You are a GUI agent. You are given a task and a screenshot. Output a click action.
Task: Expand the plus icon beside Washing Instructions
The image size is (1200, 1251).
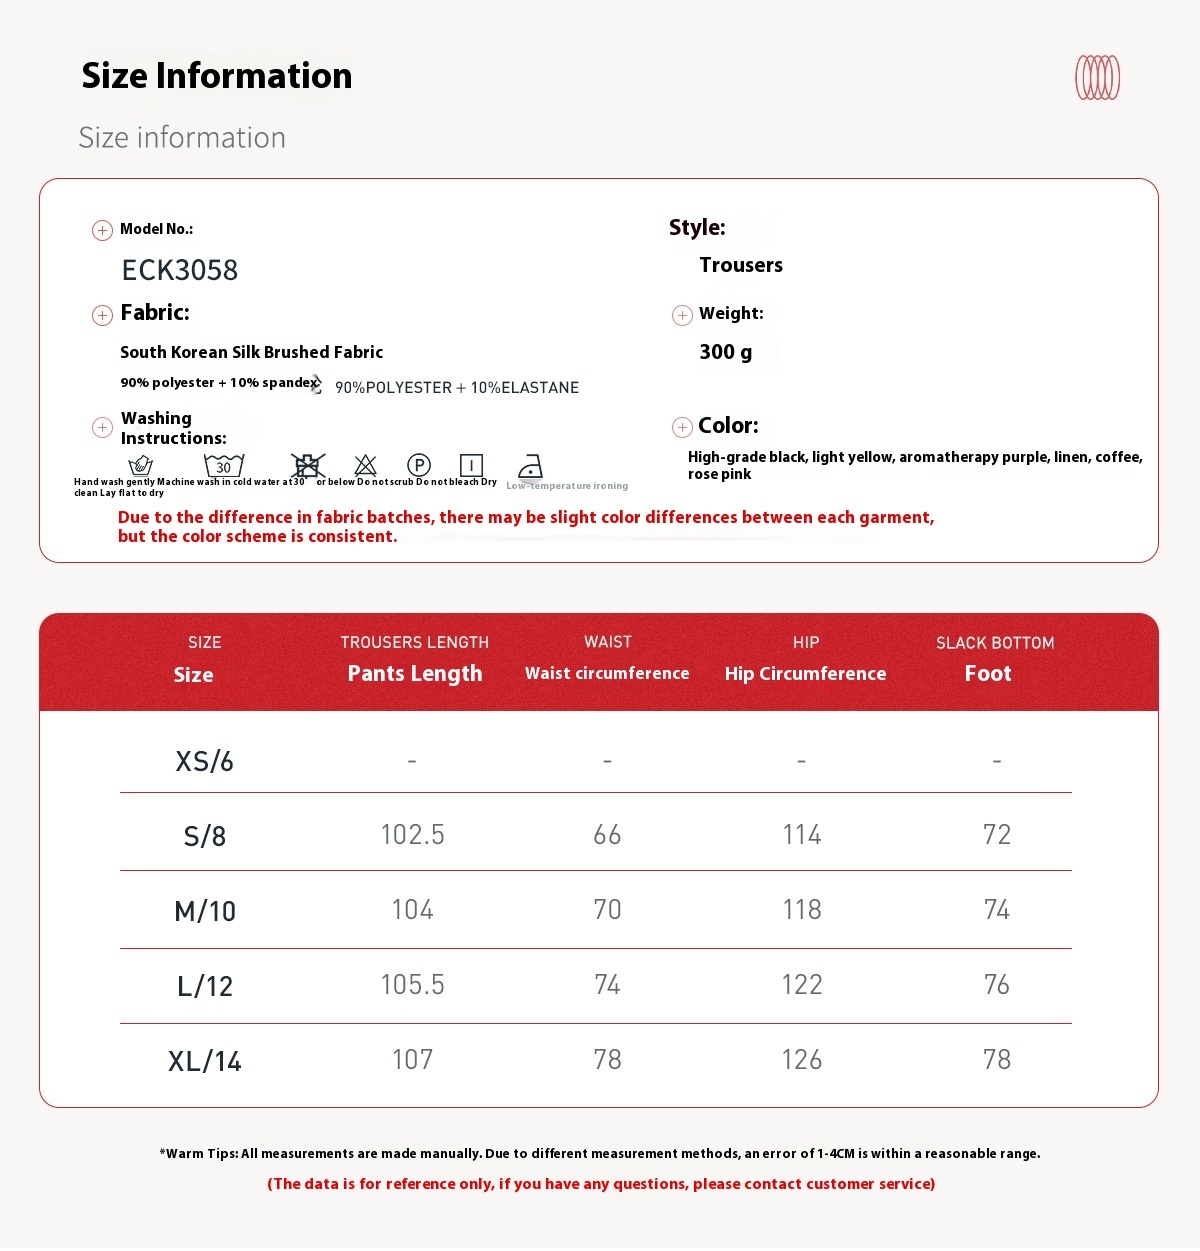[x=102, y=428]
